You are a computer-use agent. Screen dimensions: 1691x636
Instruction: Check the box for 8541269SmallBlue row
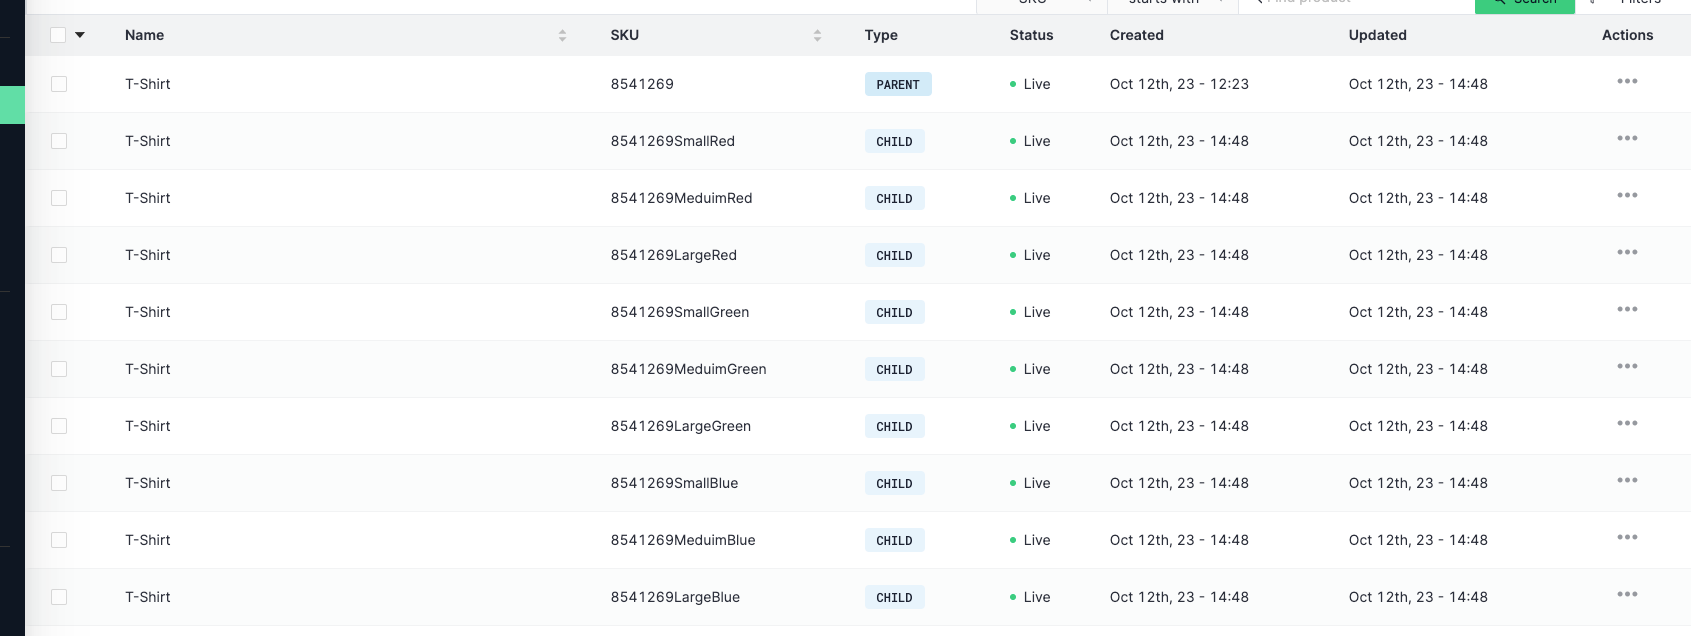point(59,483)
